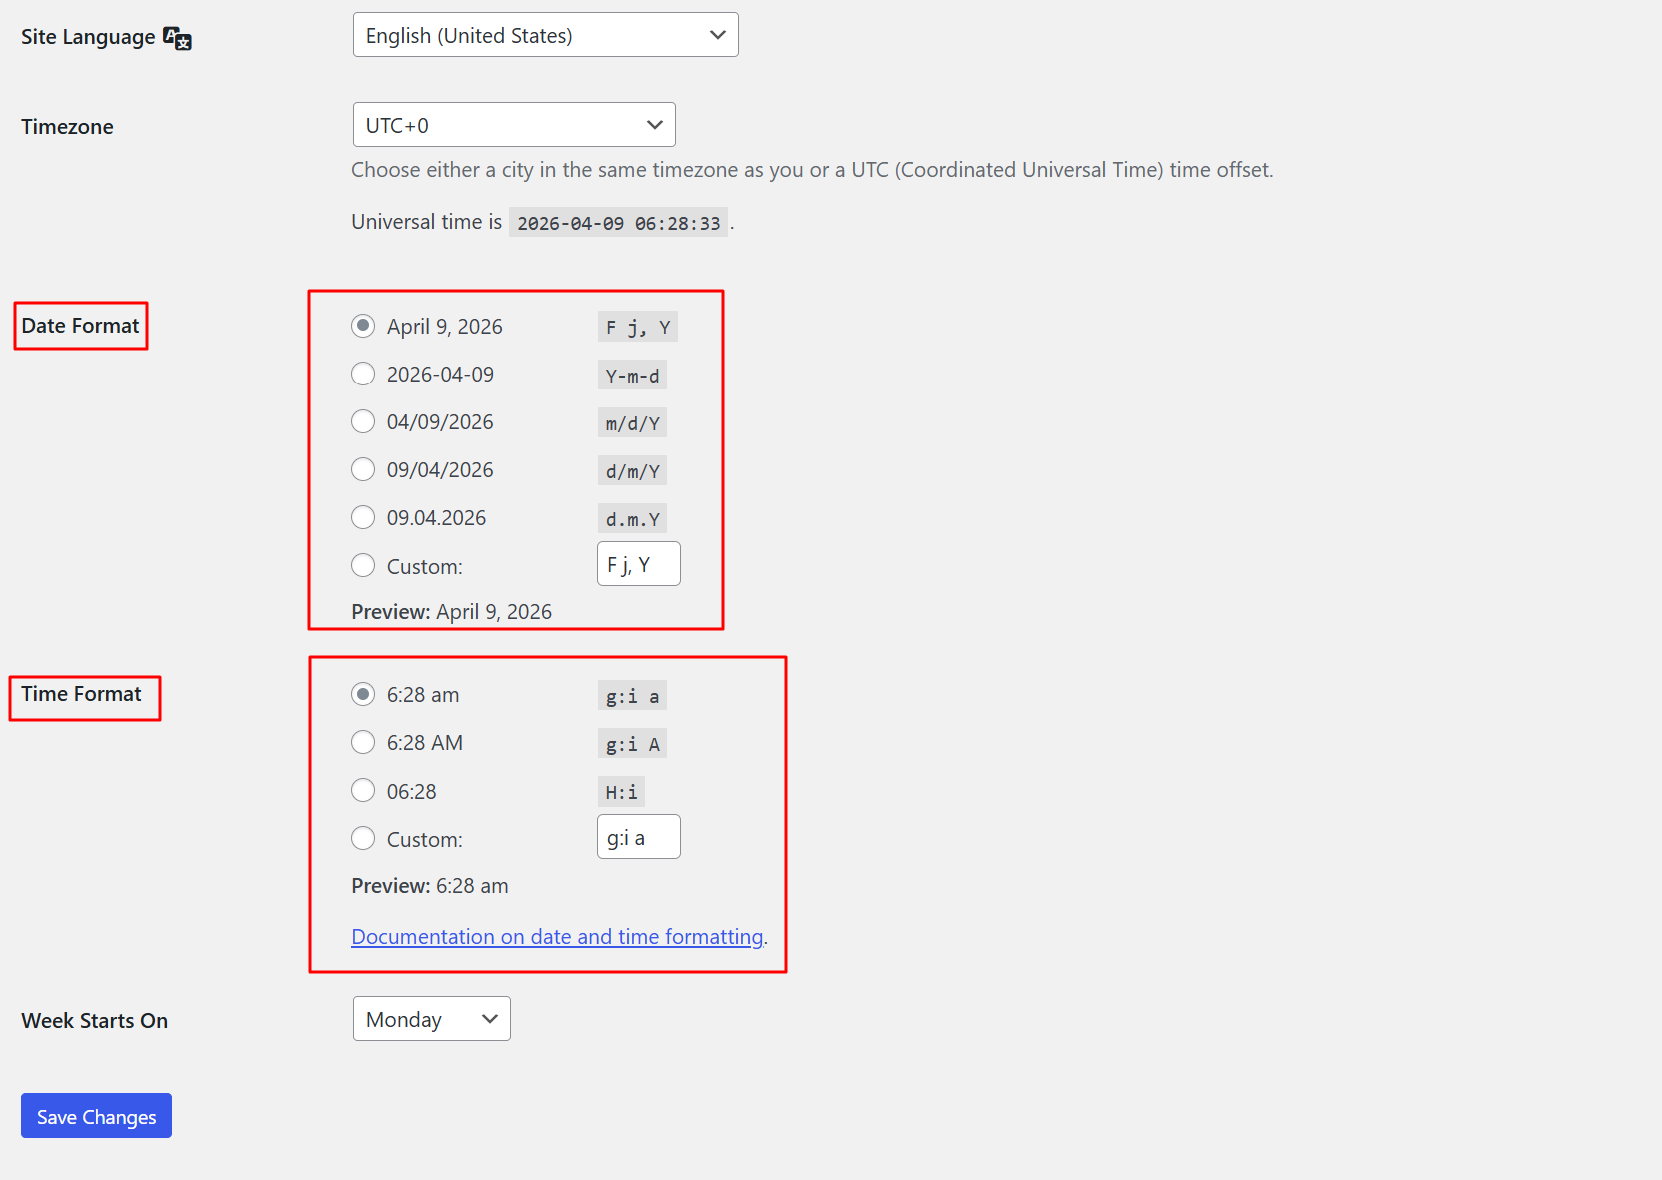
Task: Click the universal time value 2026-04-09 06:28:33
Action: (618, 223)
